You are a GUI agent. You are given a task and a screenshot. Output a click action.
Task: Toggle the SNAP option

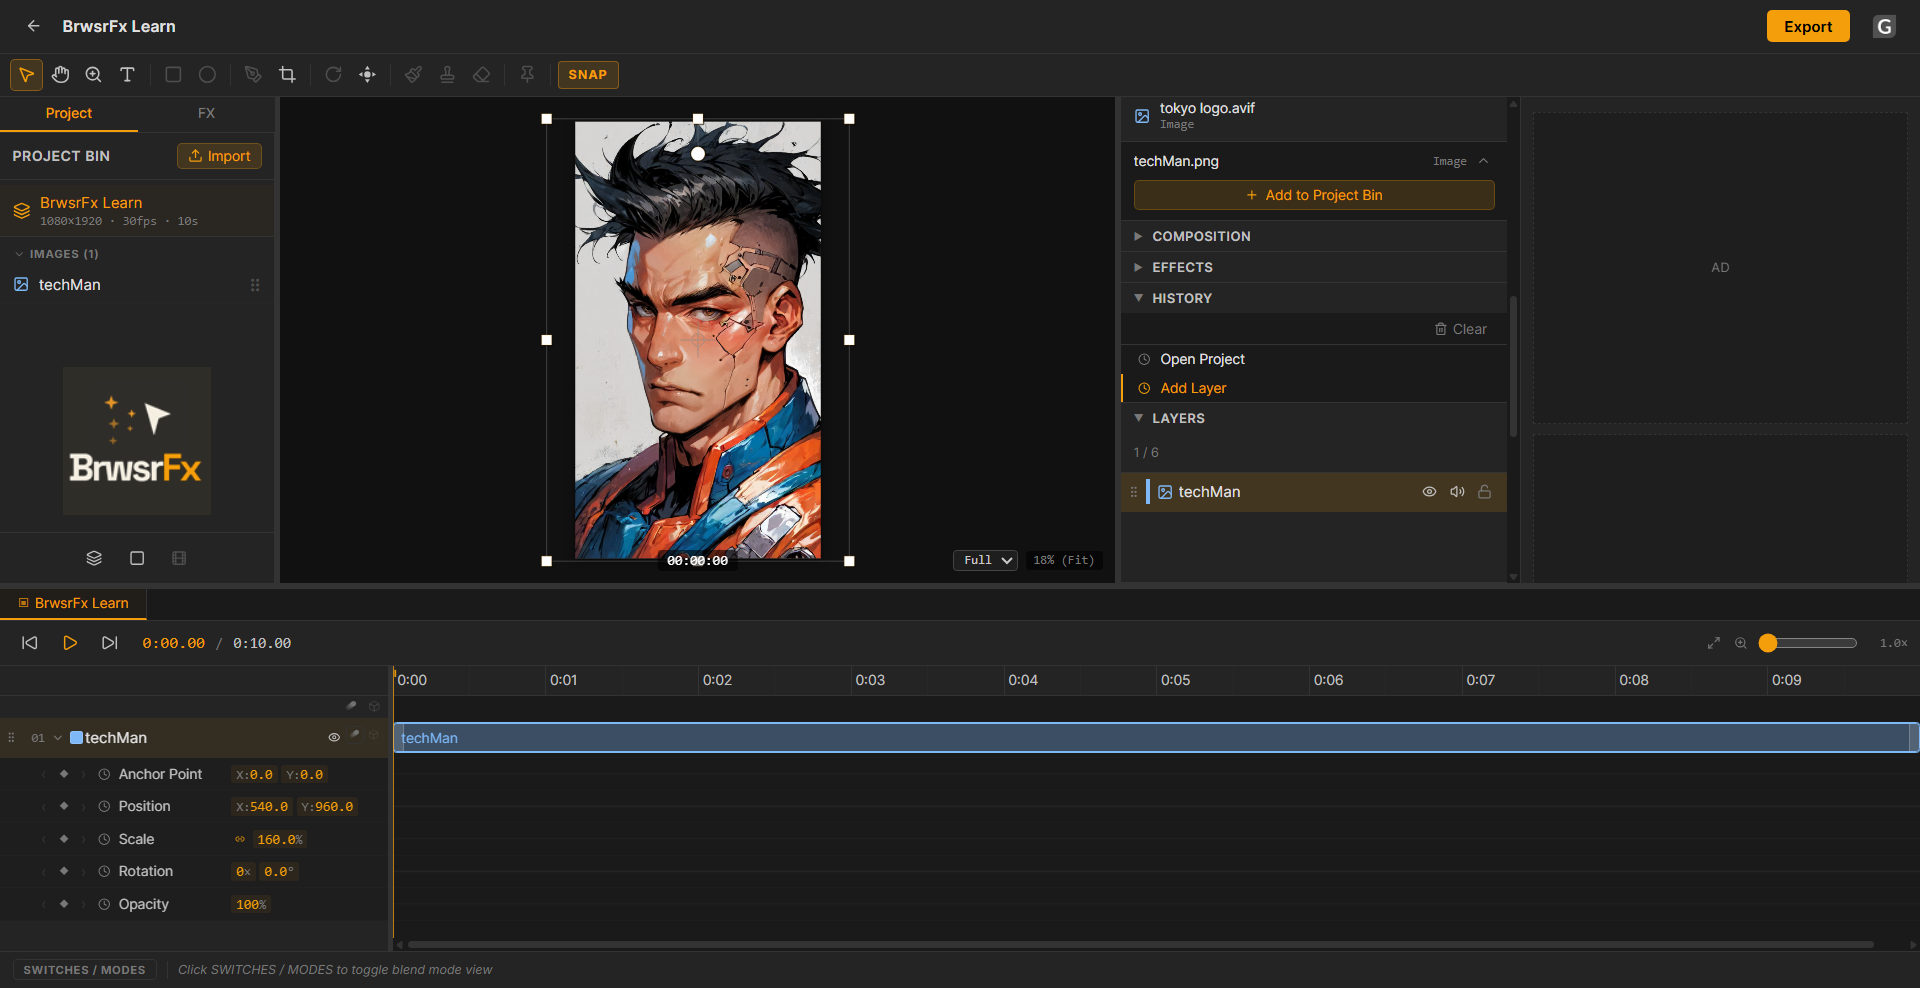[x=588, y=75]
